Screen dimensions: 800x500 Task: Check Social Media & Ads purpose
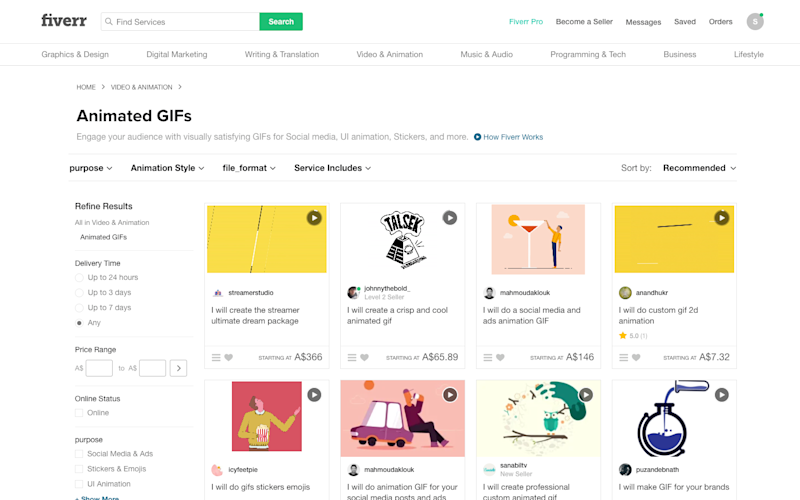pyautogui.click(x=79, y=454)
